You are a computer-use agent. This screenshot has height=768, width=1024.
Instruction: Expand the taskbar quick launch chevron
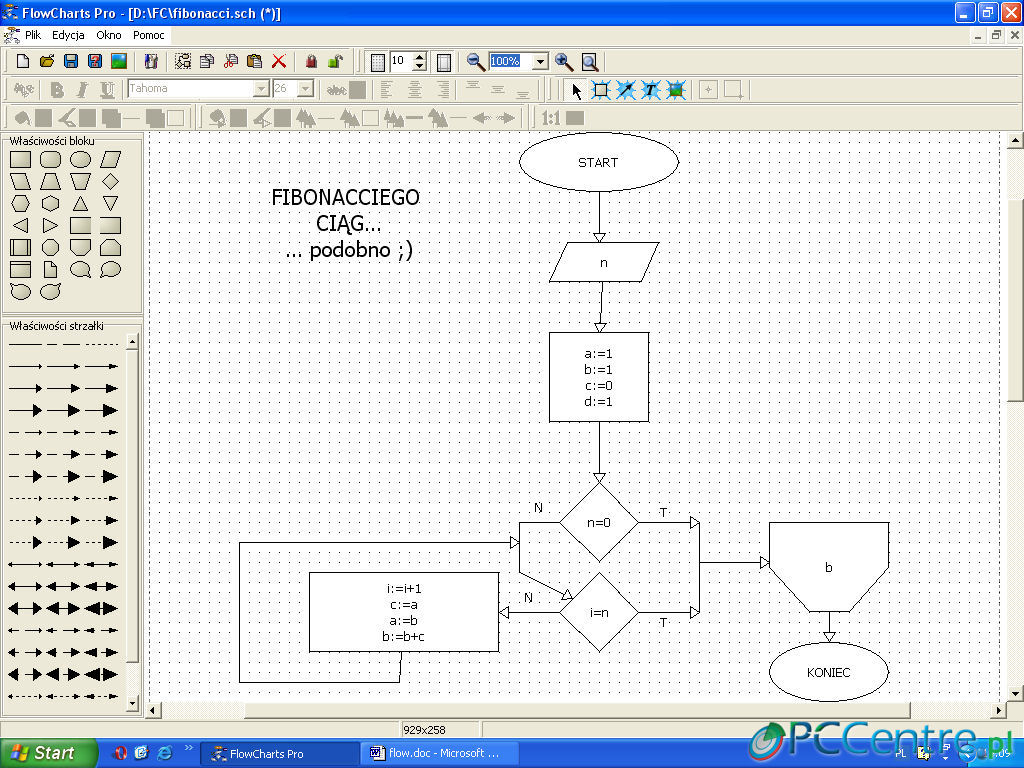click(x=189, y=750)
